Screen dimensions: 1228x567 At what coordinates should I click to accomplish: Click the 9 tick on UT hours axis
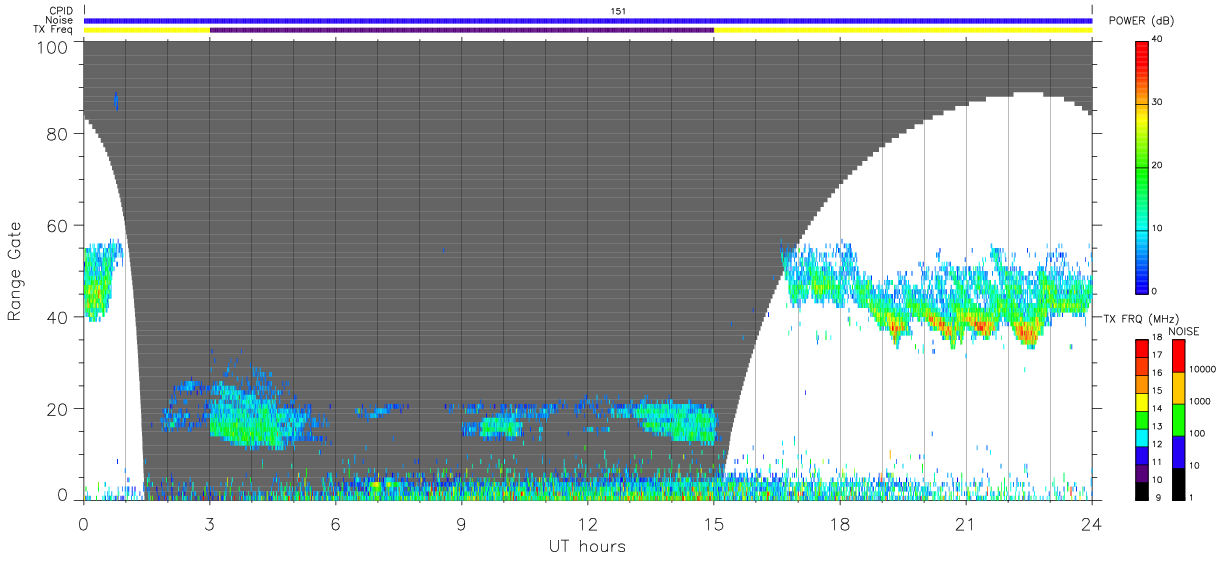pos(462,523)
